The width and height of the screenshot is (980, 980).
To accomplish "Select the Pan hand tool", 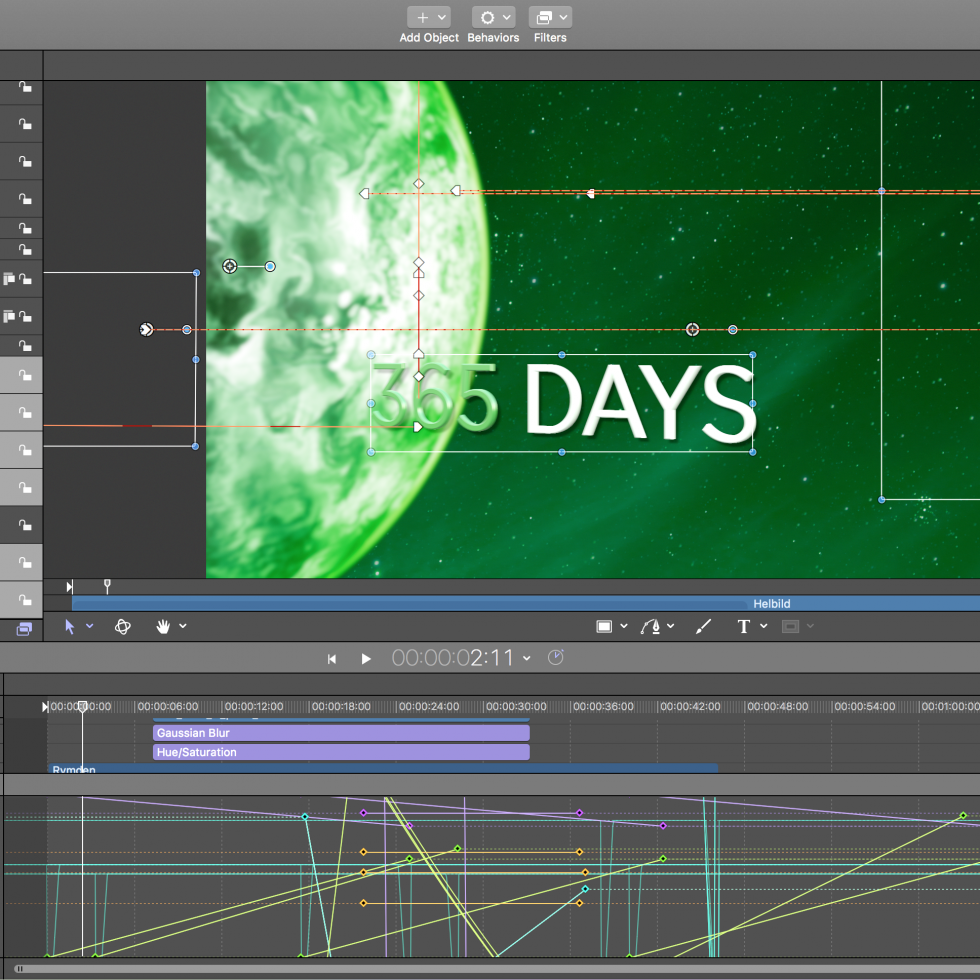I will point(163,626).
